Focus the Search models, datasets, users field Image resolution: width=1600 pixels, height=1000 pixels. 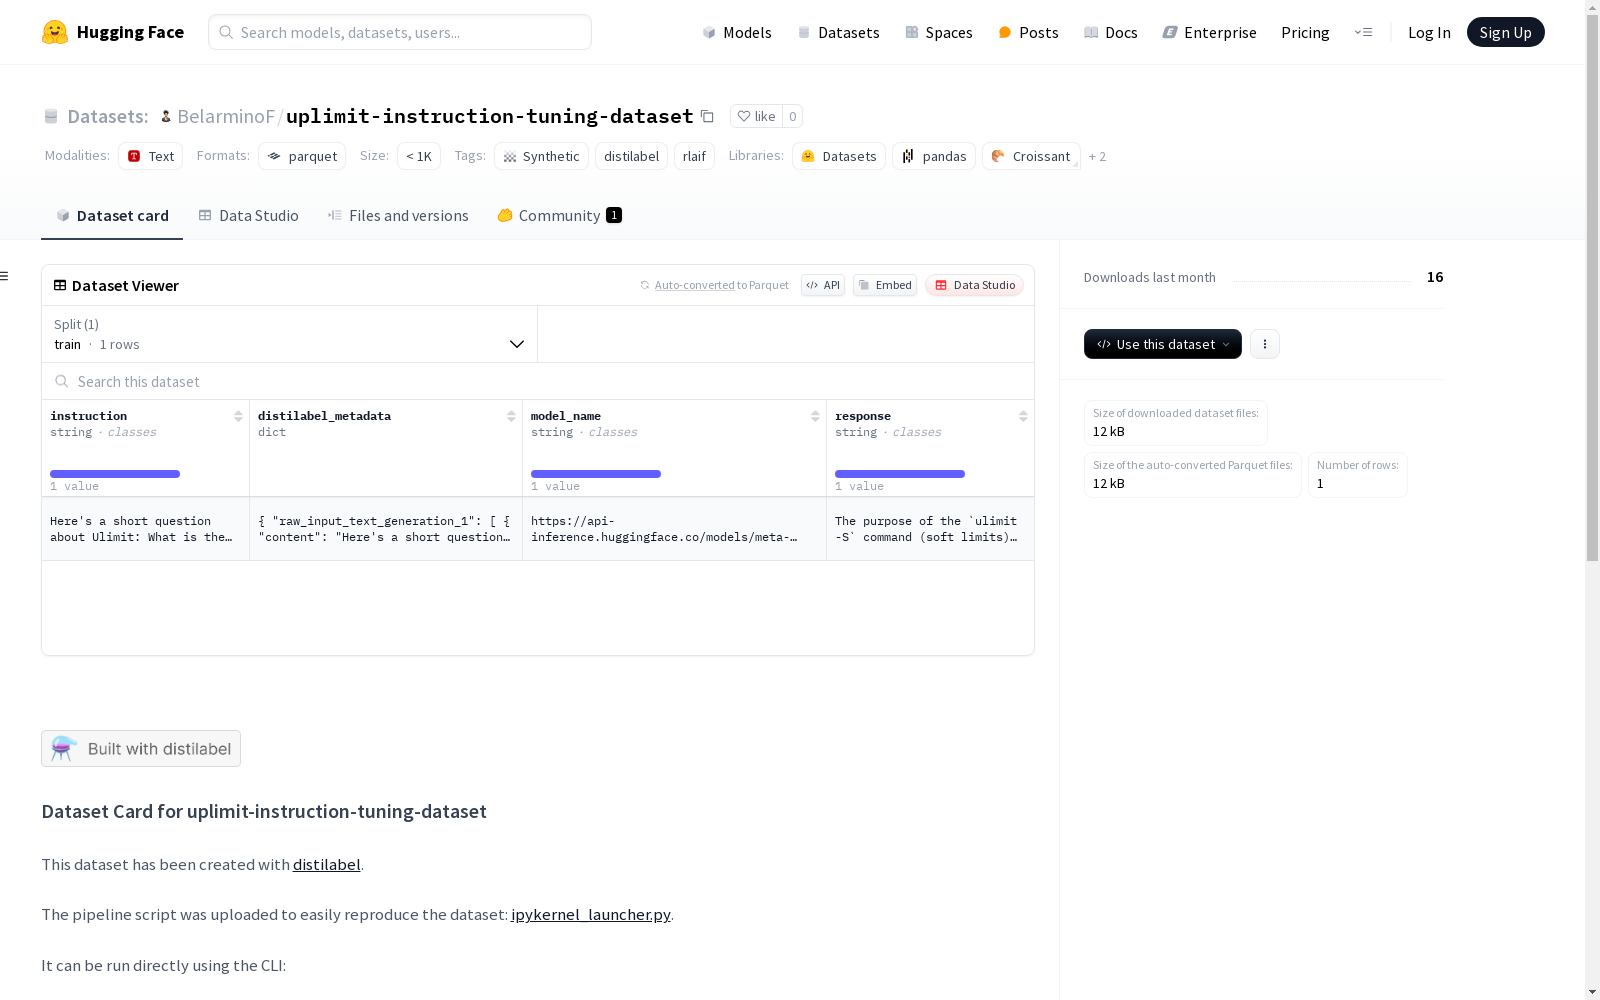400,32
